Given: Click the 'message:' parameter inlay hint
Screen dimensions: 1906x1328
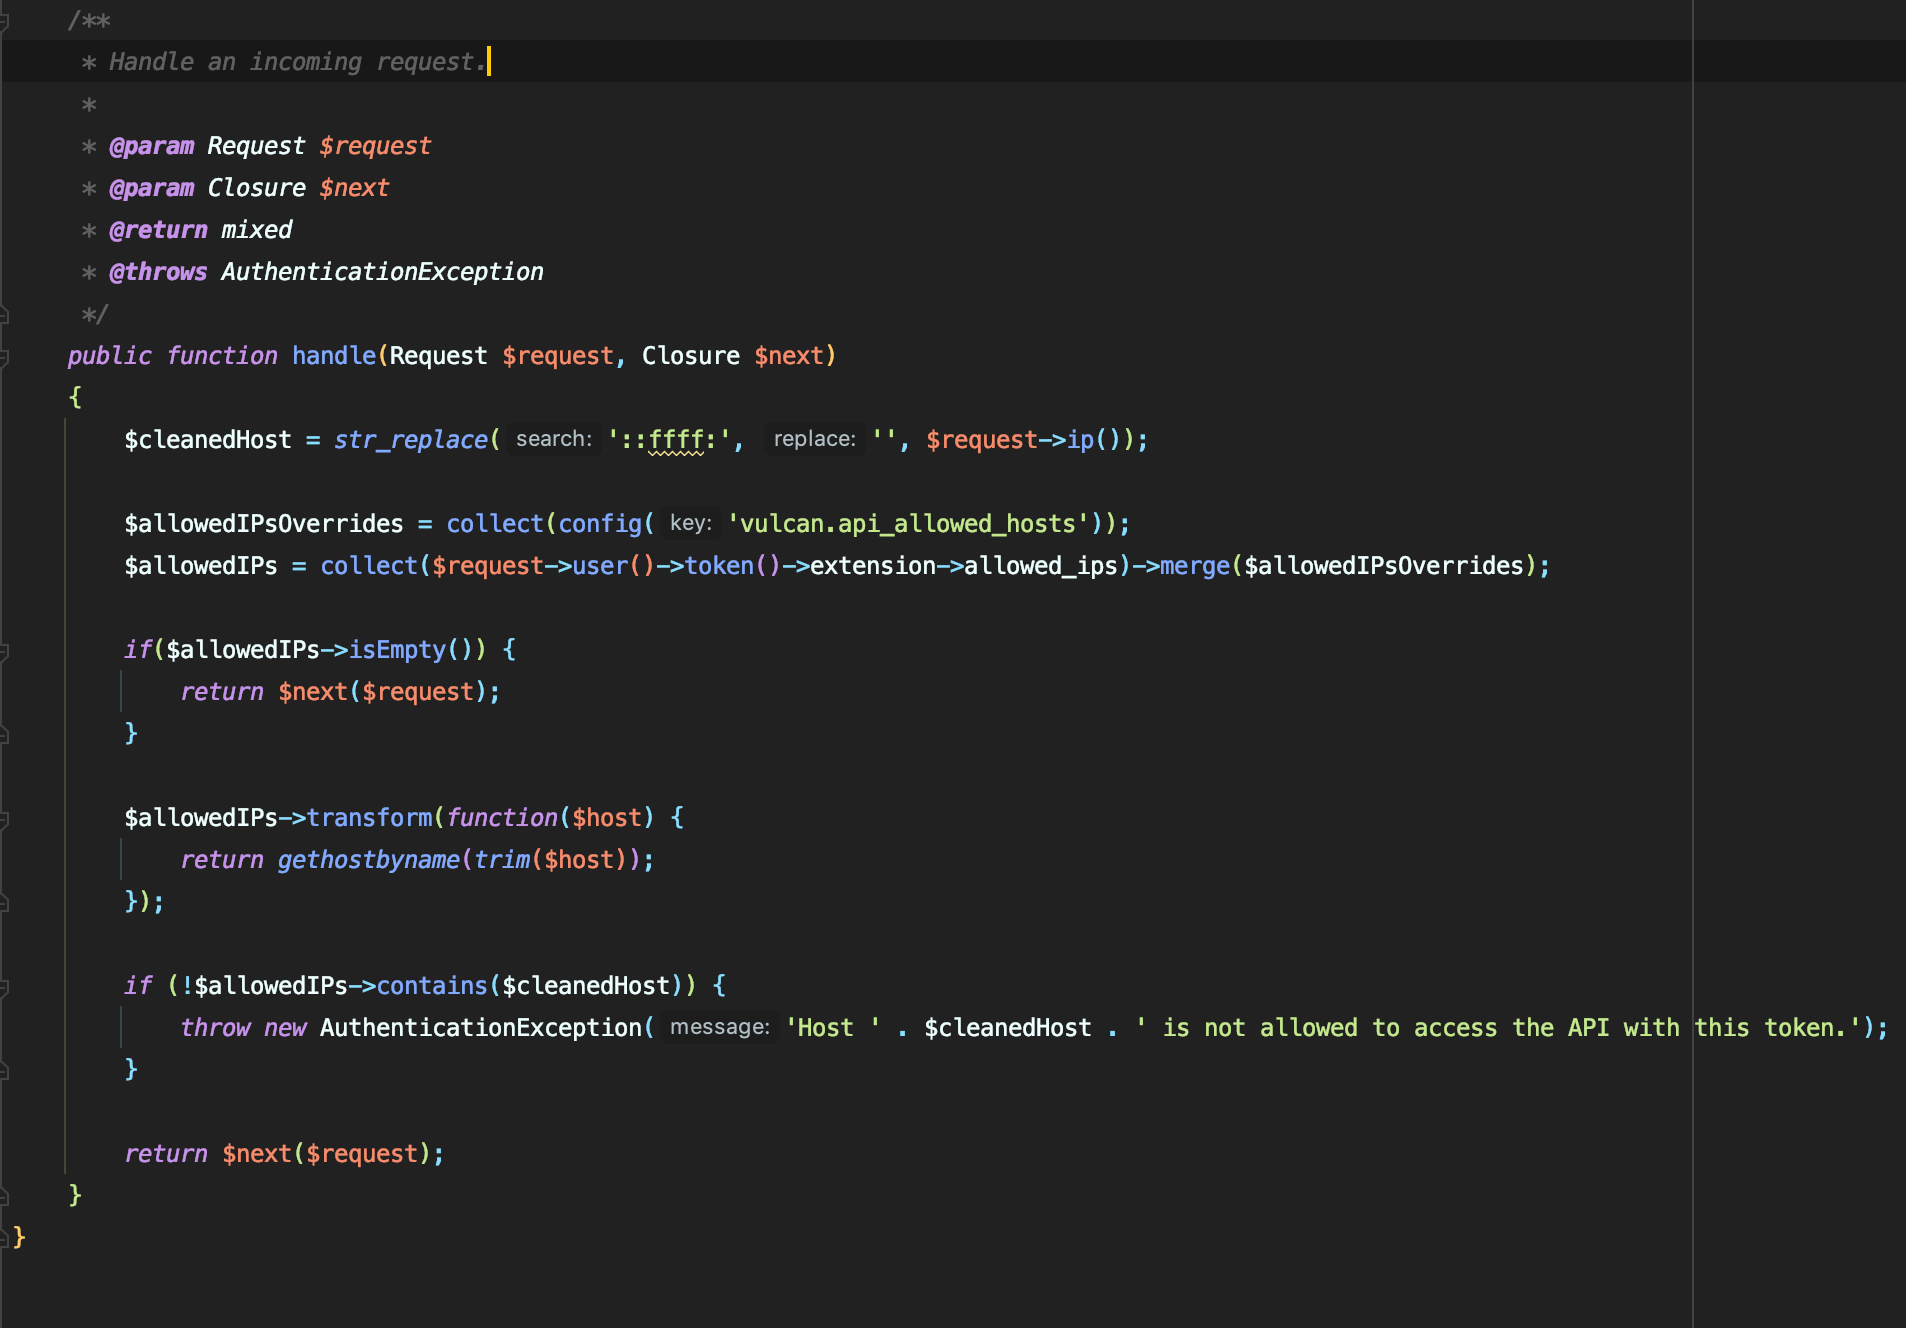Looking at the screenshot, I should [x=719, y=1027].
